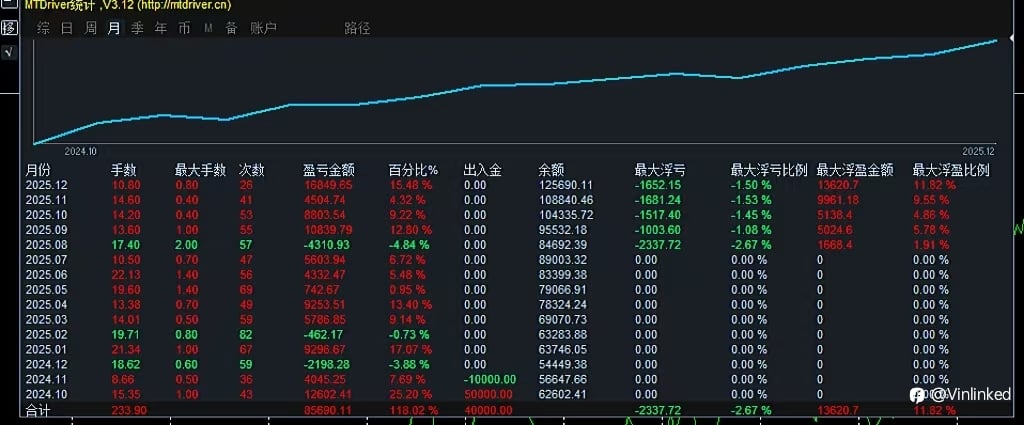Switch to the 日 daily tab
The width and height of the screenshot is (1024, 425).
tap(67, 28)
